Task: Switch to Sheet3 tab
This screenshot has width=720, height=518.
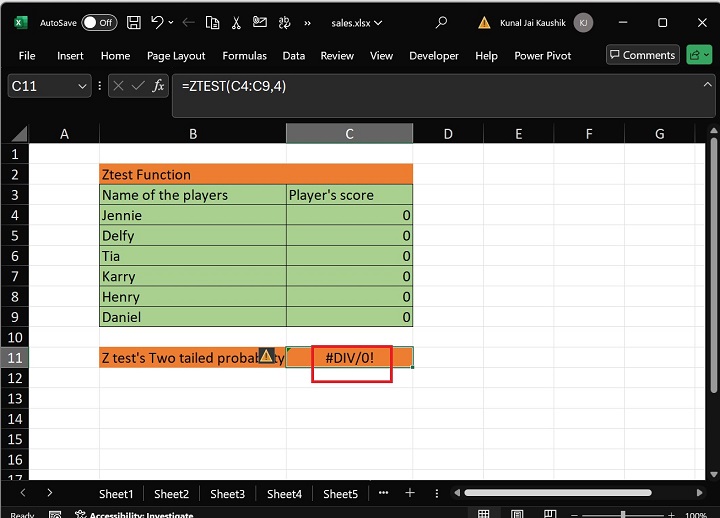Action: click(x=227, y=494)
